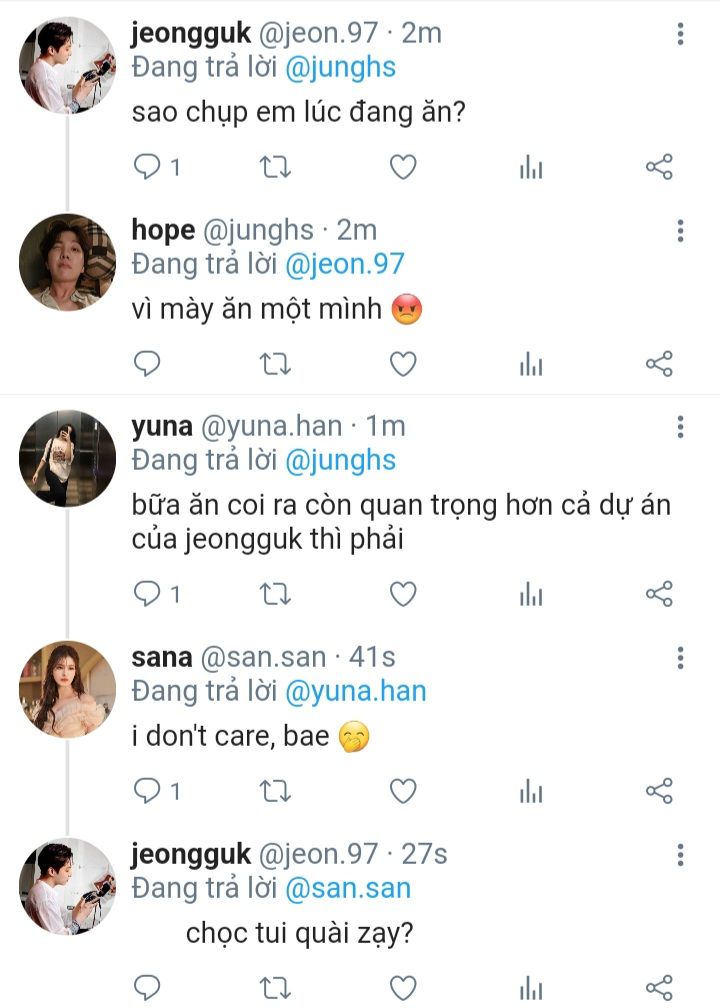The image size is (720, 1008).
Task: View analytics for hope's reply
Action: pos(531,364)
